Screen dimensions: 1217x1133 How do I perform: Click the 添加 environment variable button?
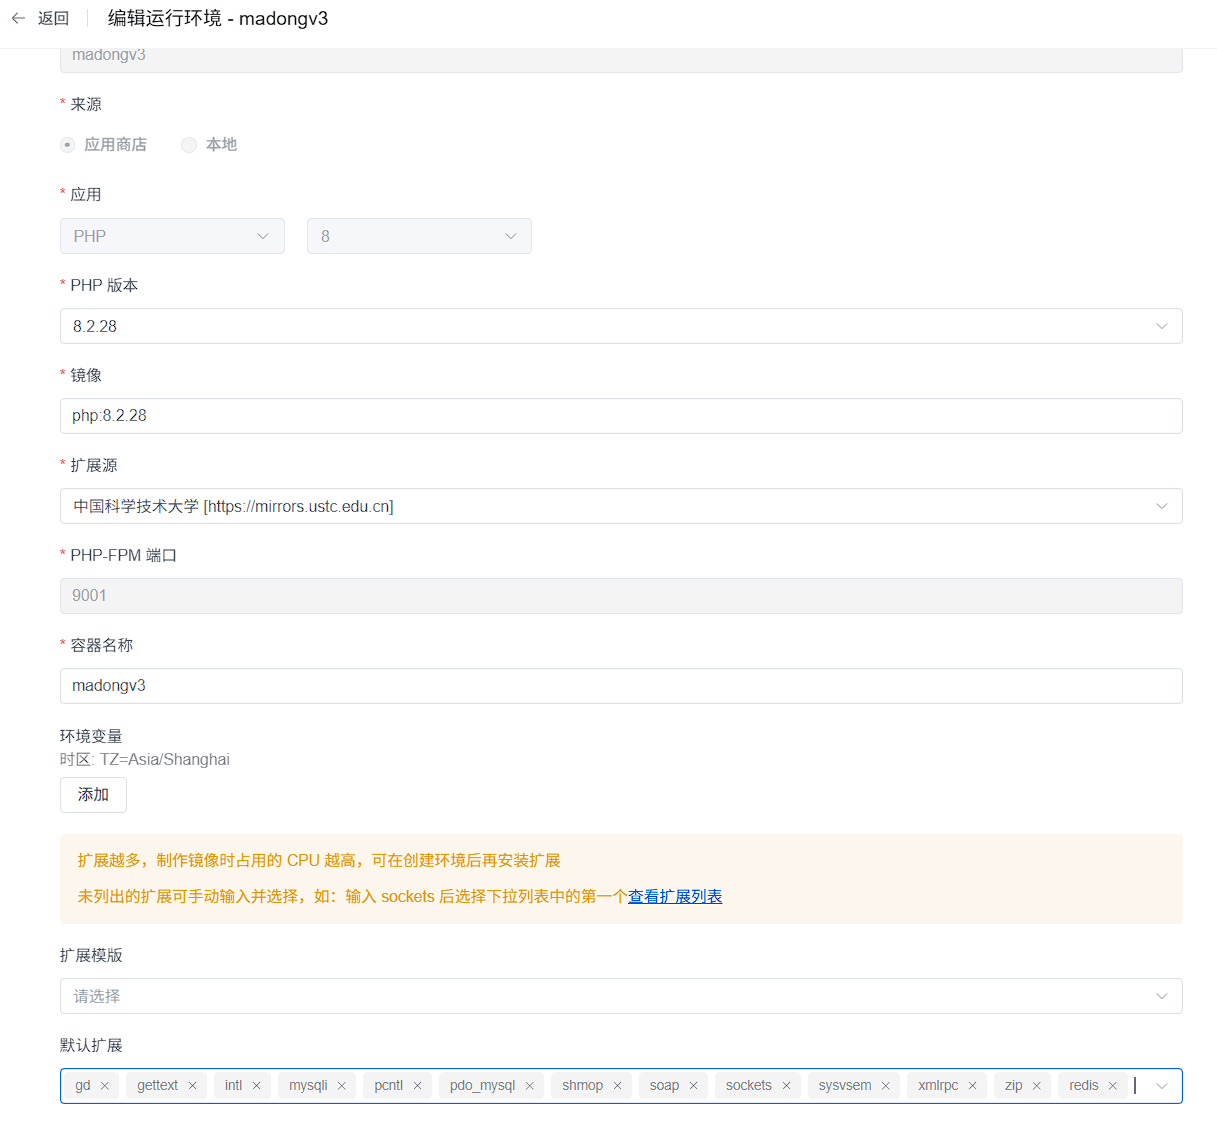pyautogui.click(x=93, y=795)
